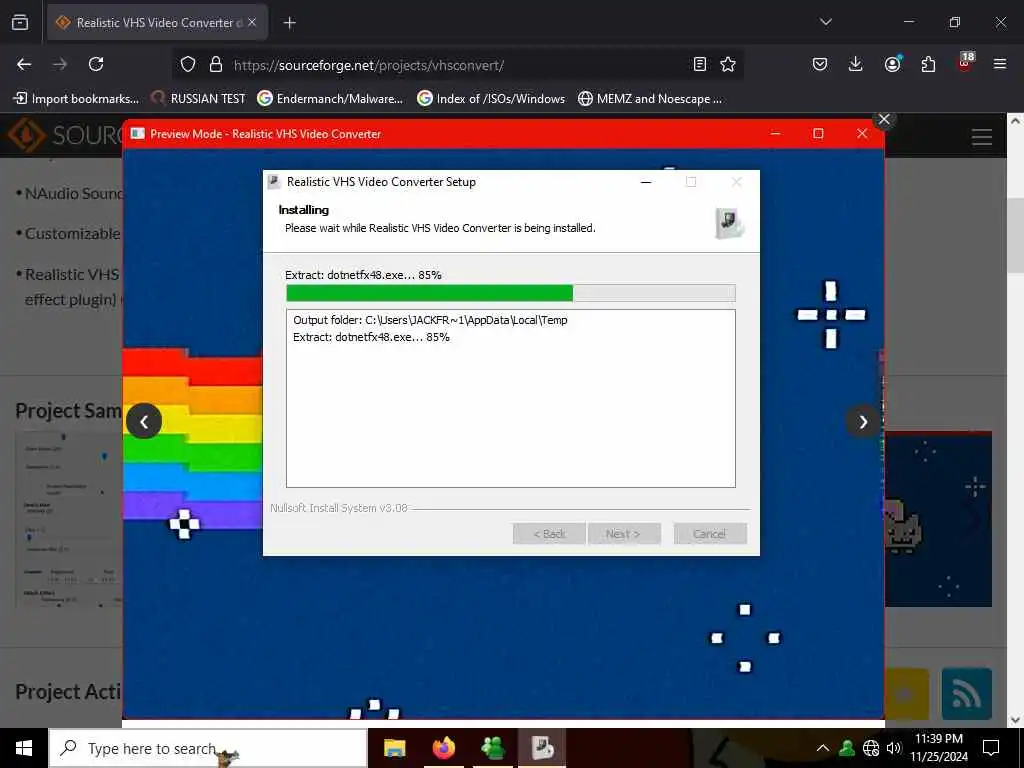The image size is (1024, 768).
Task: Click the Installing heading in Setup
Action: point(304,210)
